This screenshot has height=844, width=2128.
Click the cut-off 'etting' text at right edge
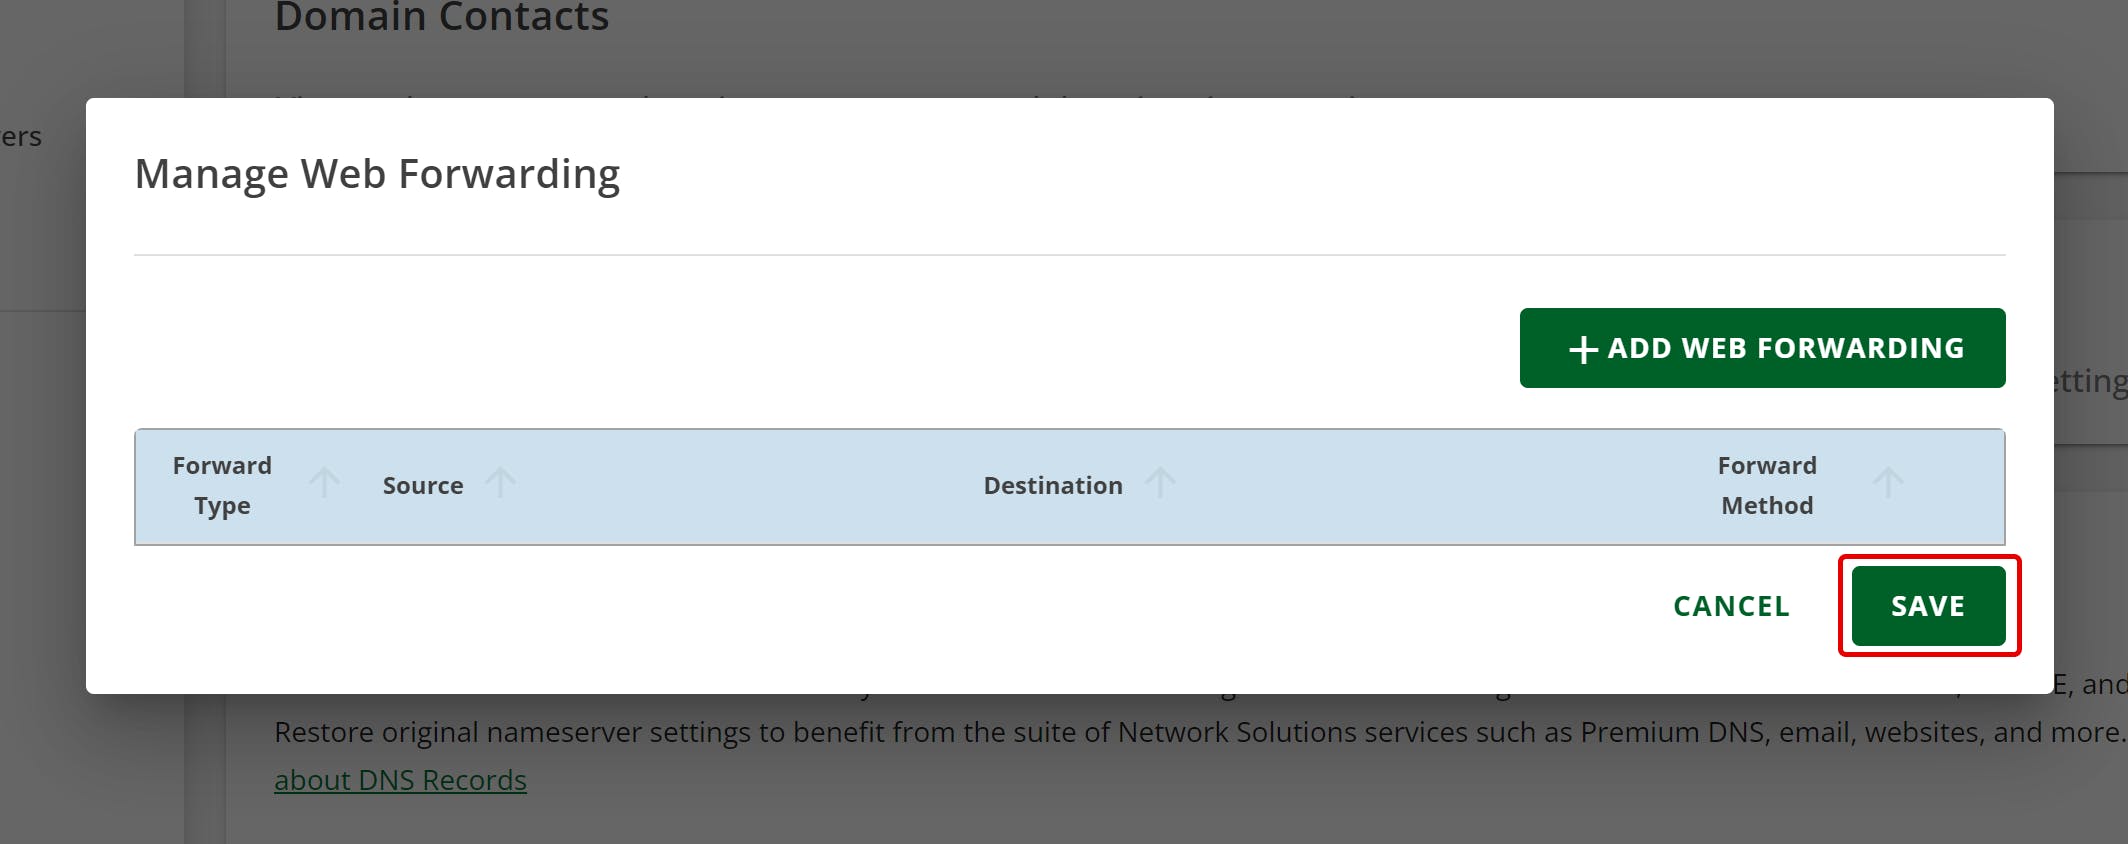point(2090,381)
